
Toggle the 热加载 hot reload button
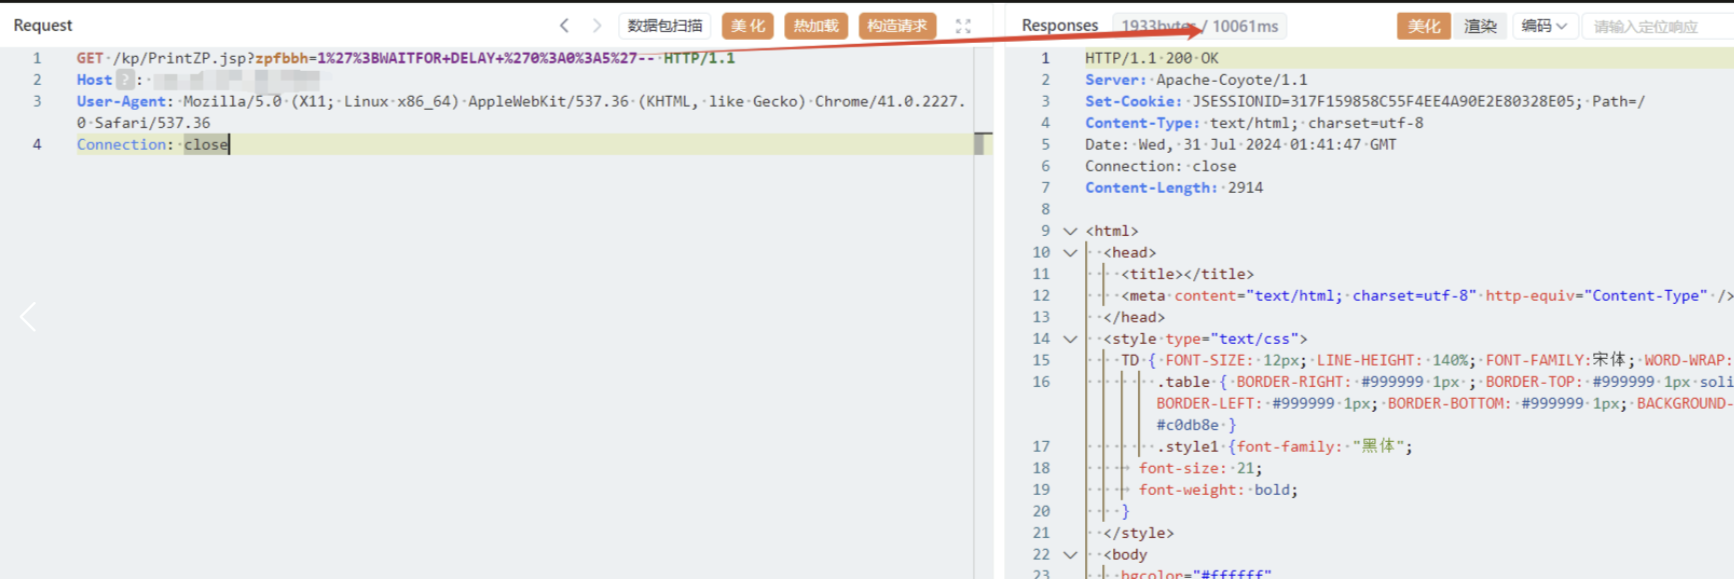(816, 26)
